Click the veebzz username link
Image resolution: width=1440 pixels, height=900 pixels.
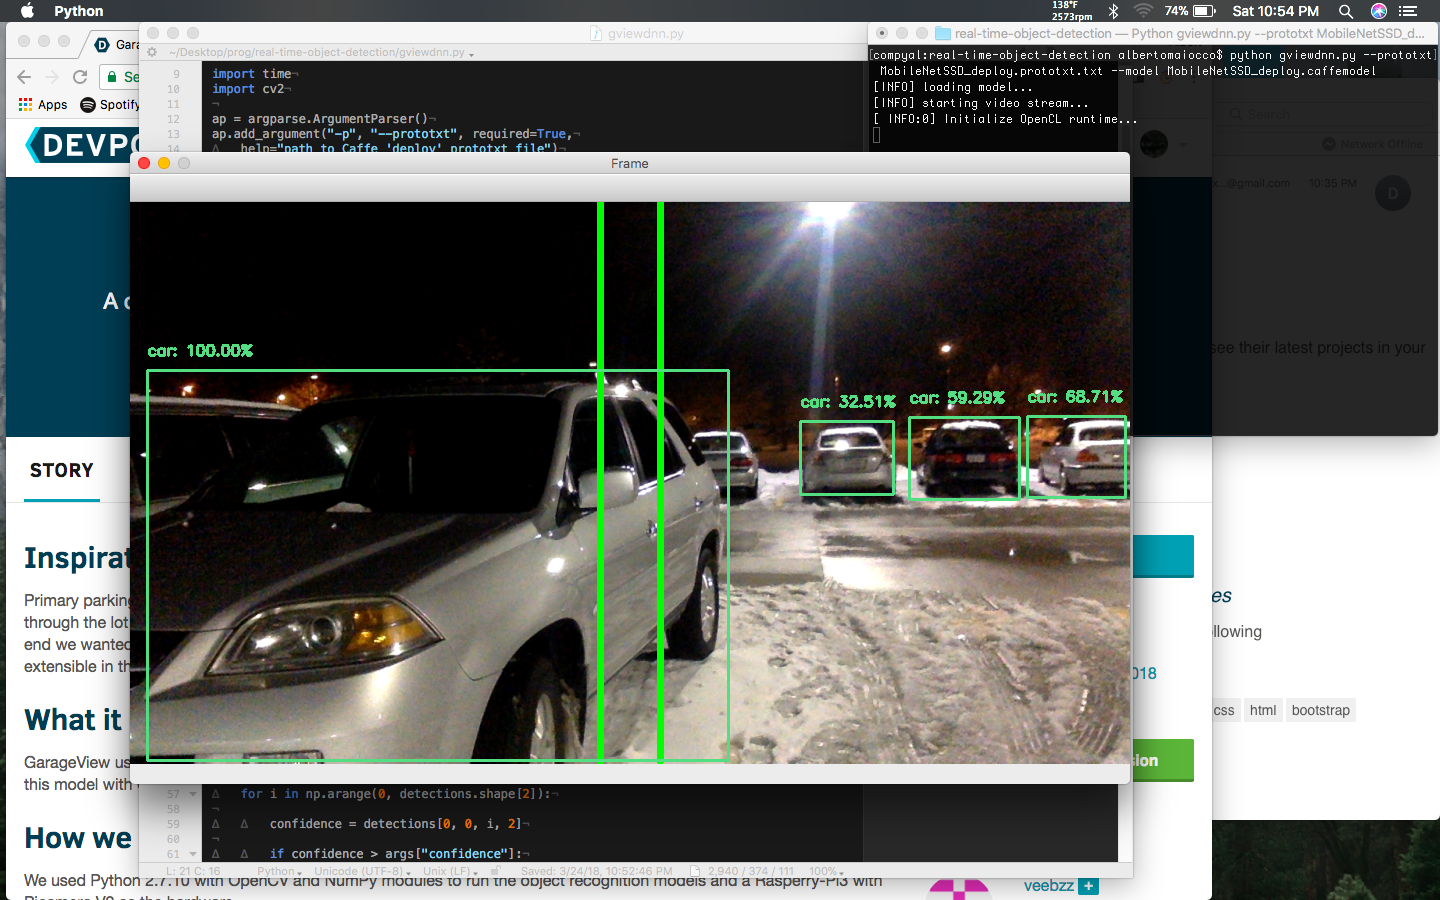coord(1048,886)
